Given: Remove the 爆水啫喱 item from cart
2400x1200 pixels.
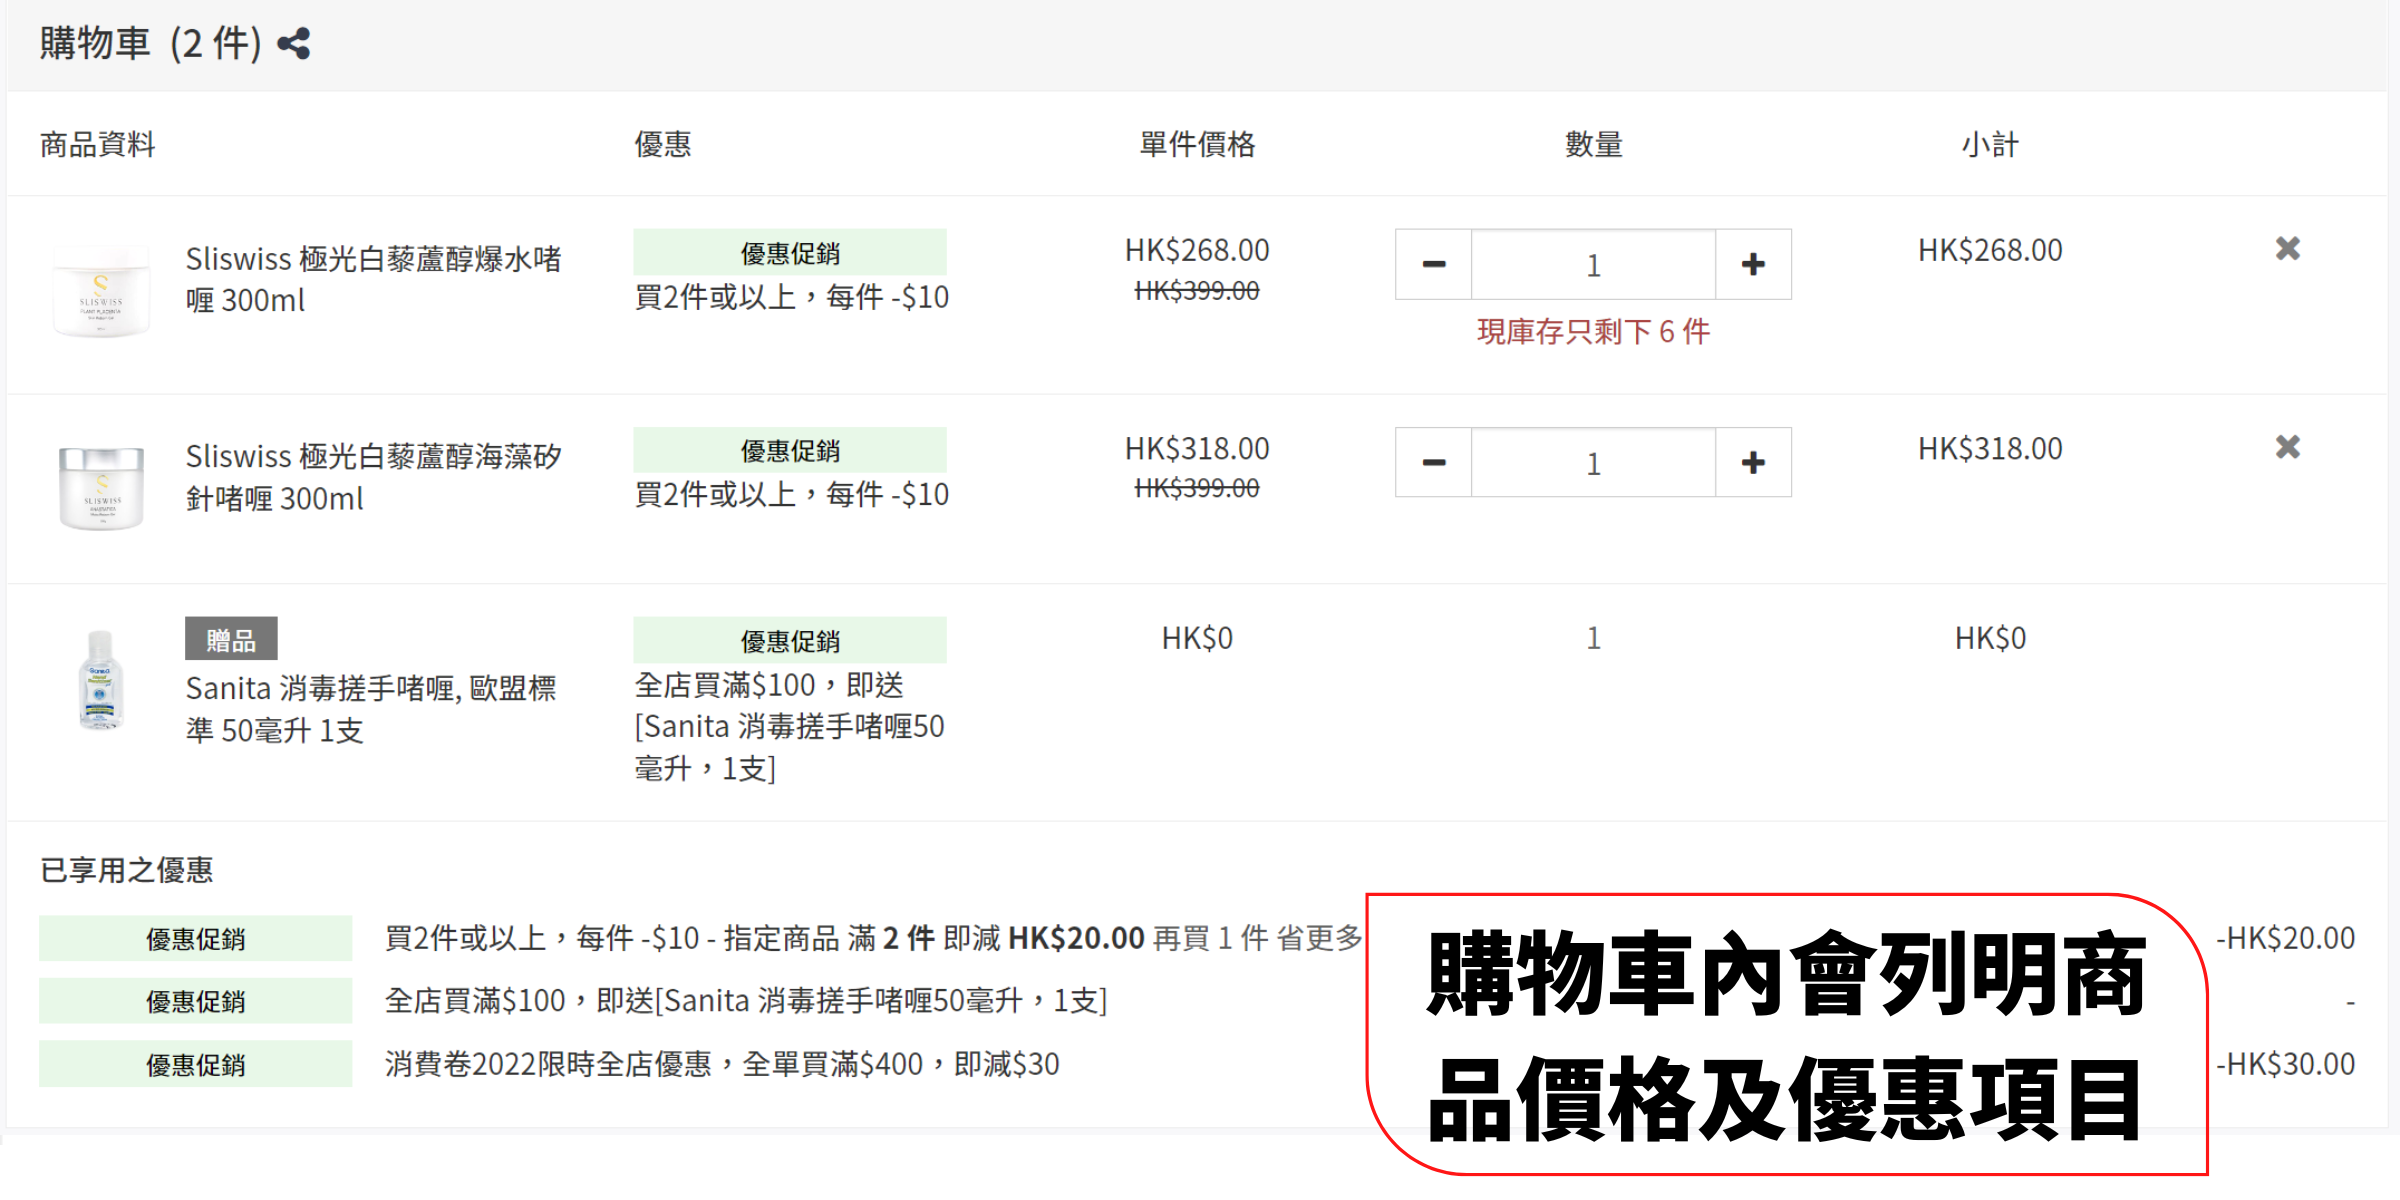Looking at the screenshot, I should 2287,249.
